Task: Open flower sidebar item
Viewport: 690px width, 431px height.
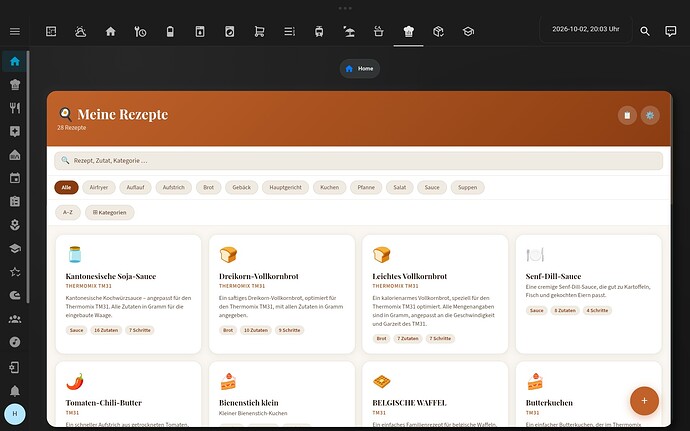Action: click(x=15, y=225)
